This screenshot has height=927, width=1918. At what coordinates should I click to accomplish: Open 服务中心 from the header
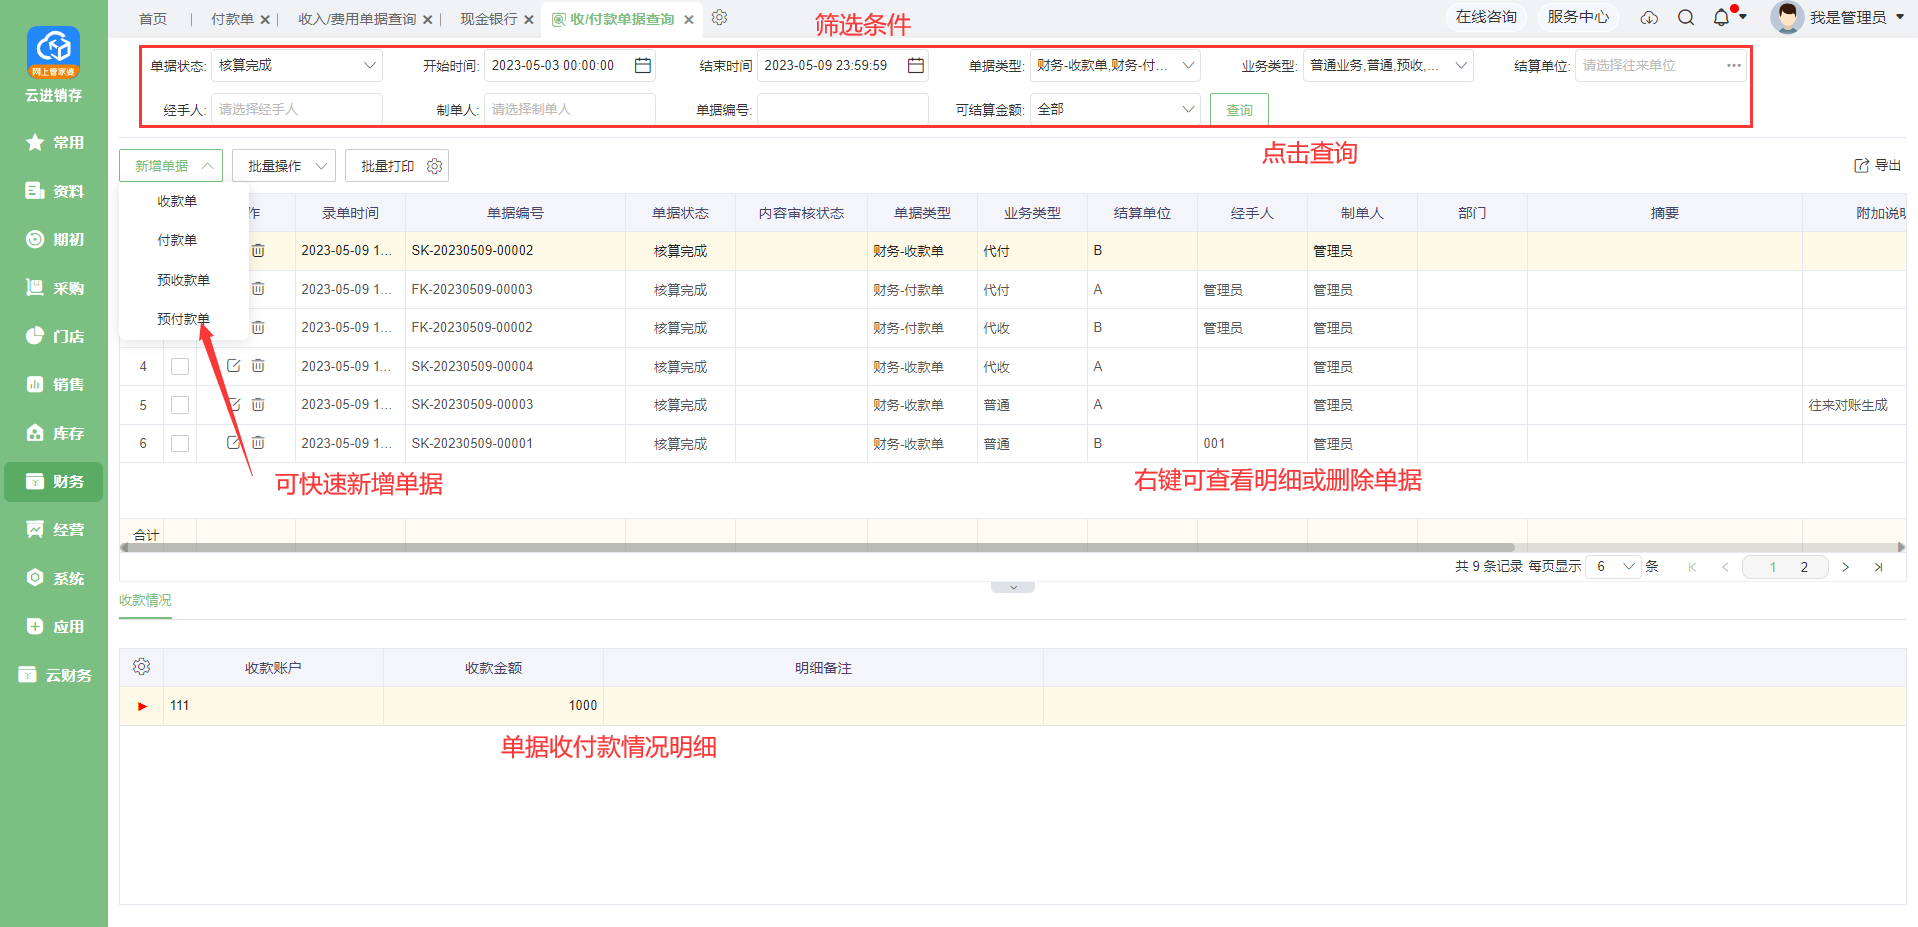[1578, 17]
